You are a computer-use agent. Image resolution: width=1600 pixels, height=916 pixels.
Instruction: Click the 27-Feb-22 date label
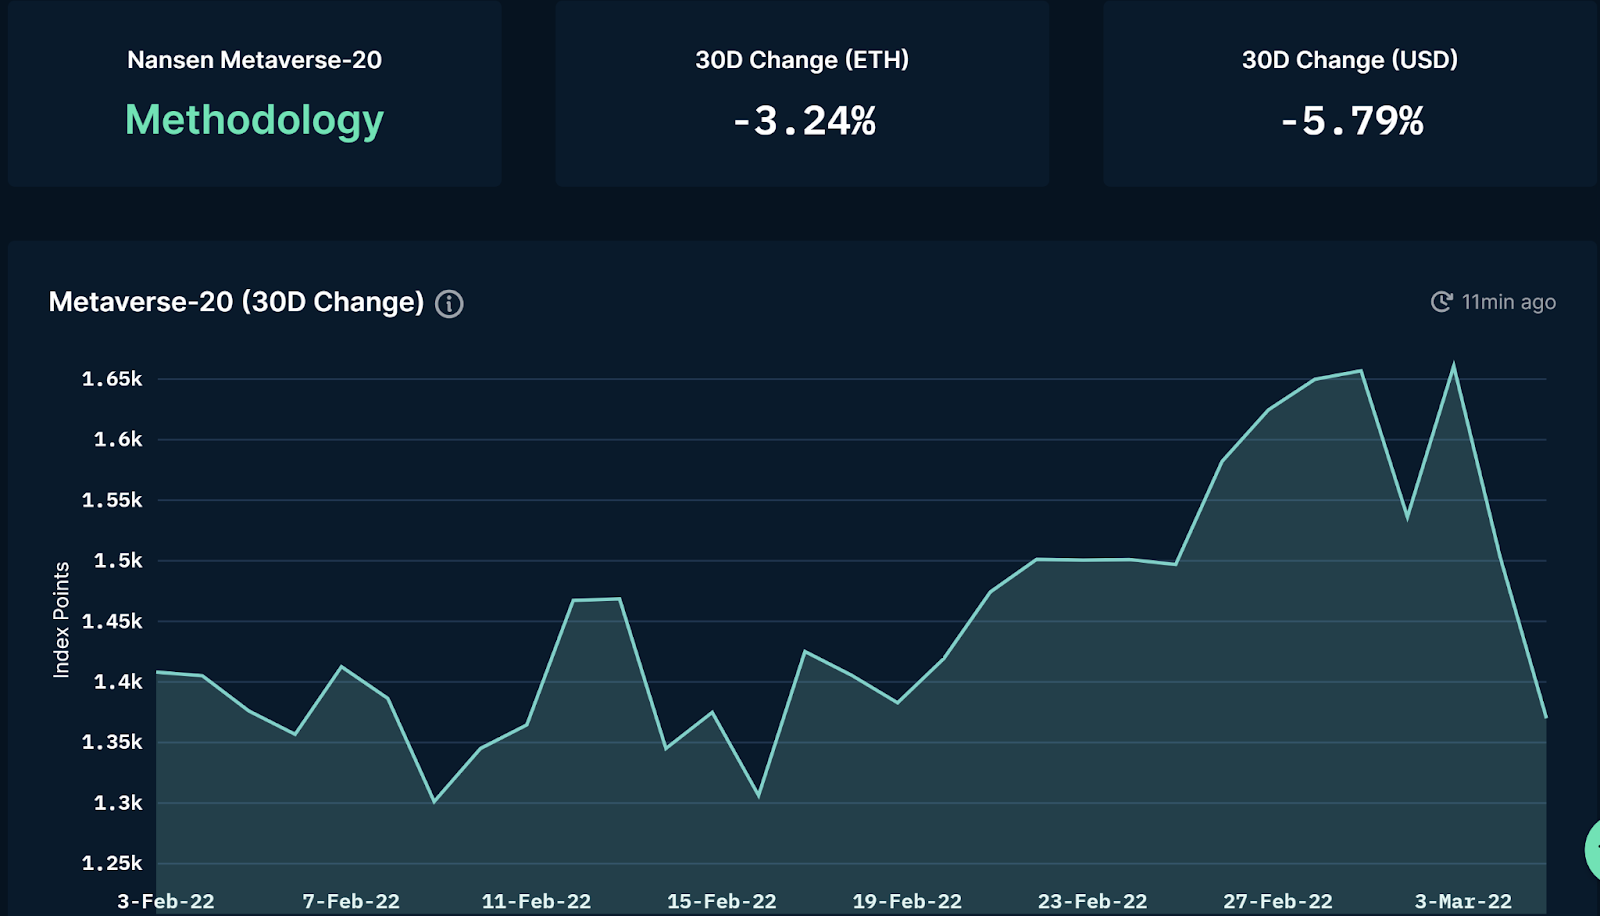1278,901
